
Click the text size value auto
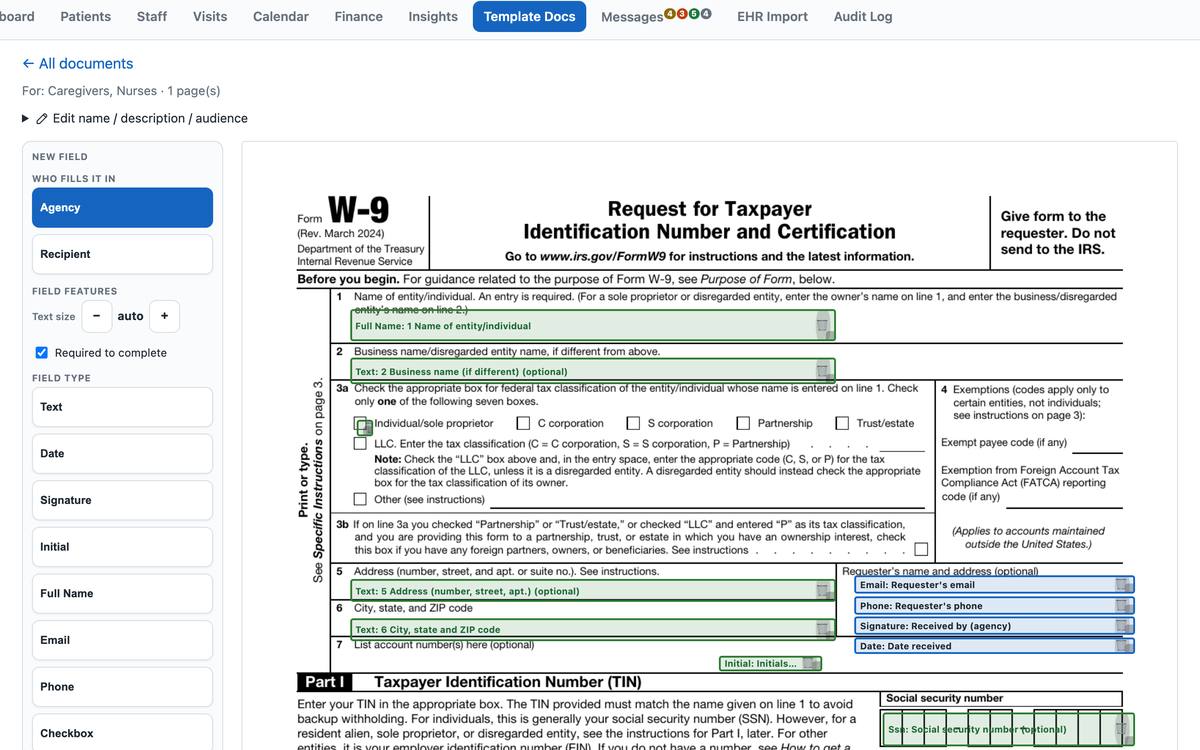(x=130, y=316)
